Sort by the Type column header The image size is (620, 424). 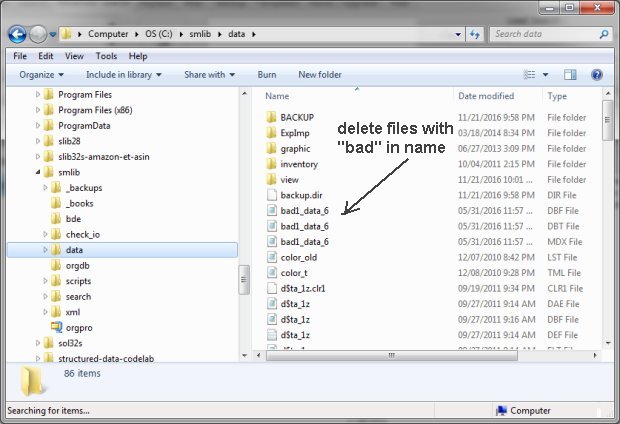[x=557, y=96]
